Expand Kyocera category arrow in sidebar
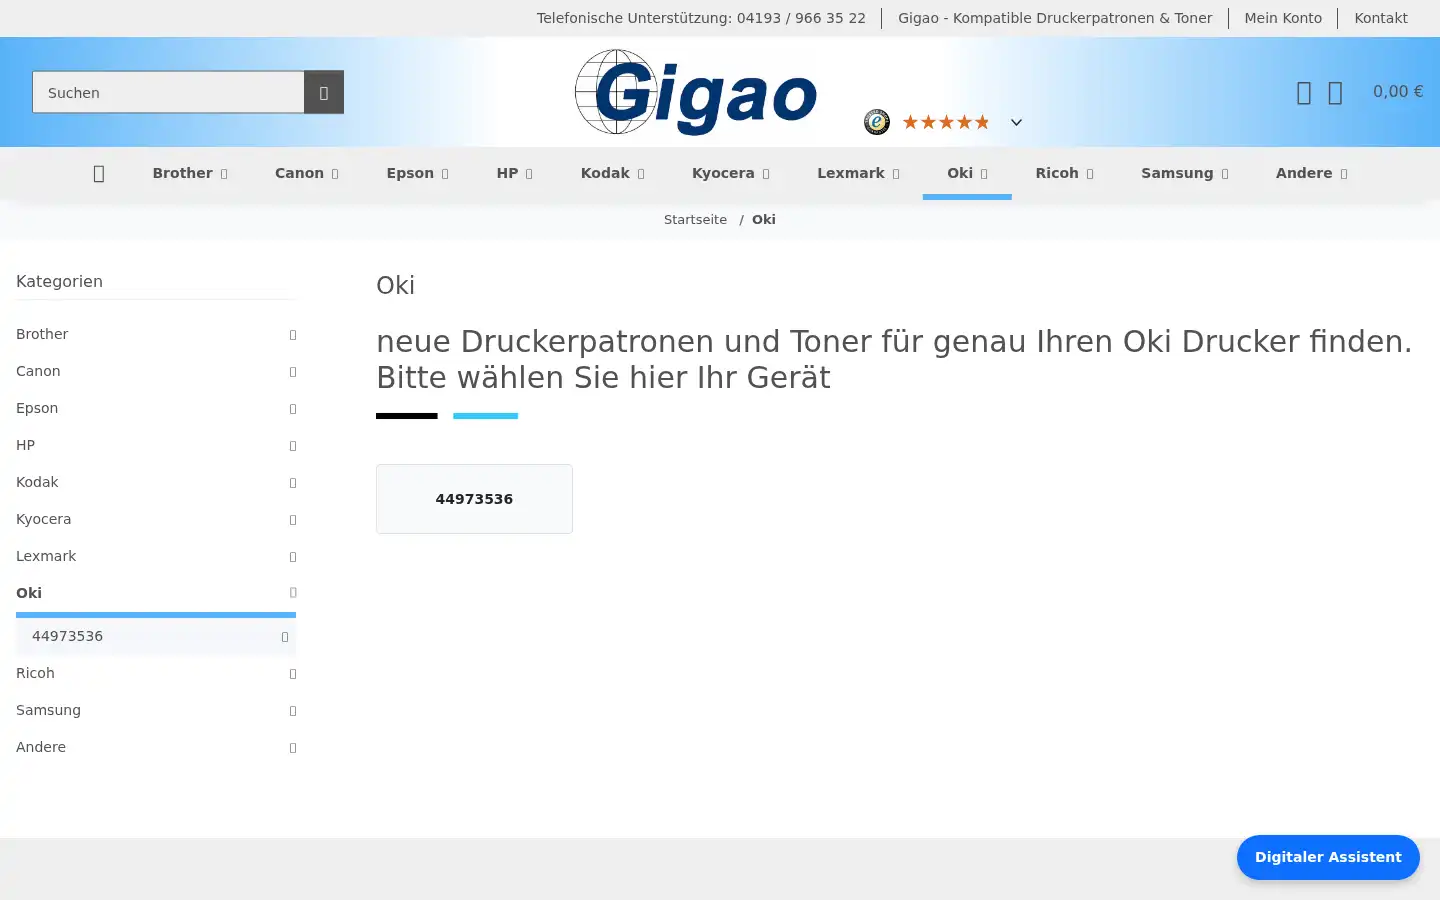This screenshot has width=1440, height=900. click(293, 520)
